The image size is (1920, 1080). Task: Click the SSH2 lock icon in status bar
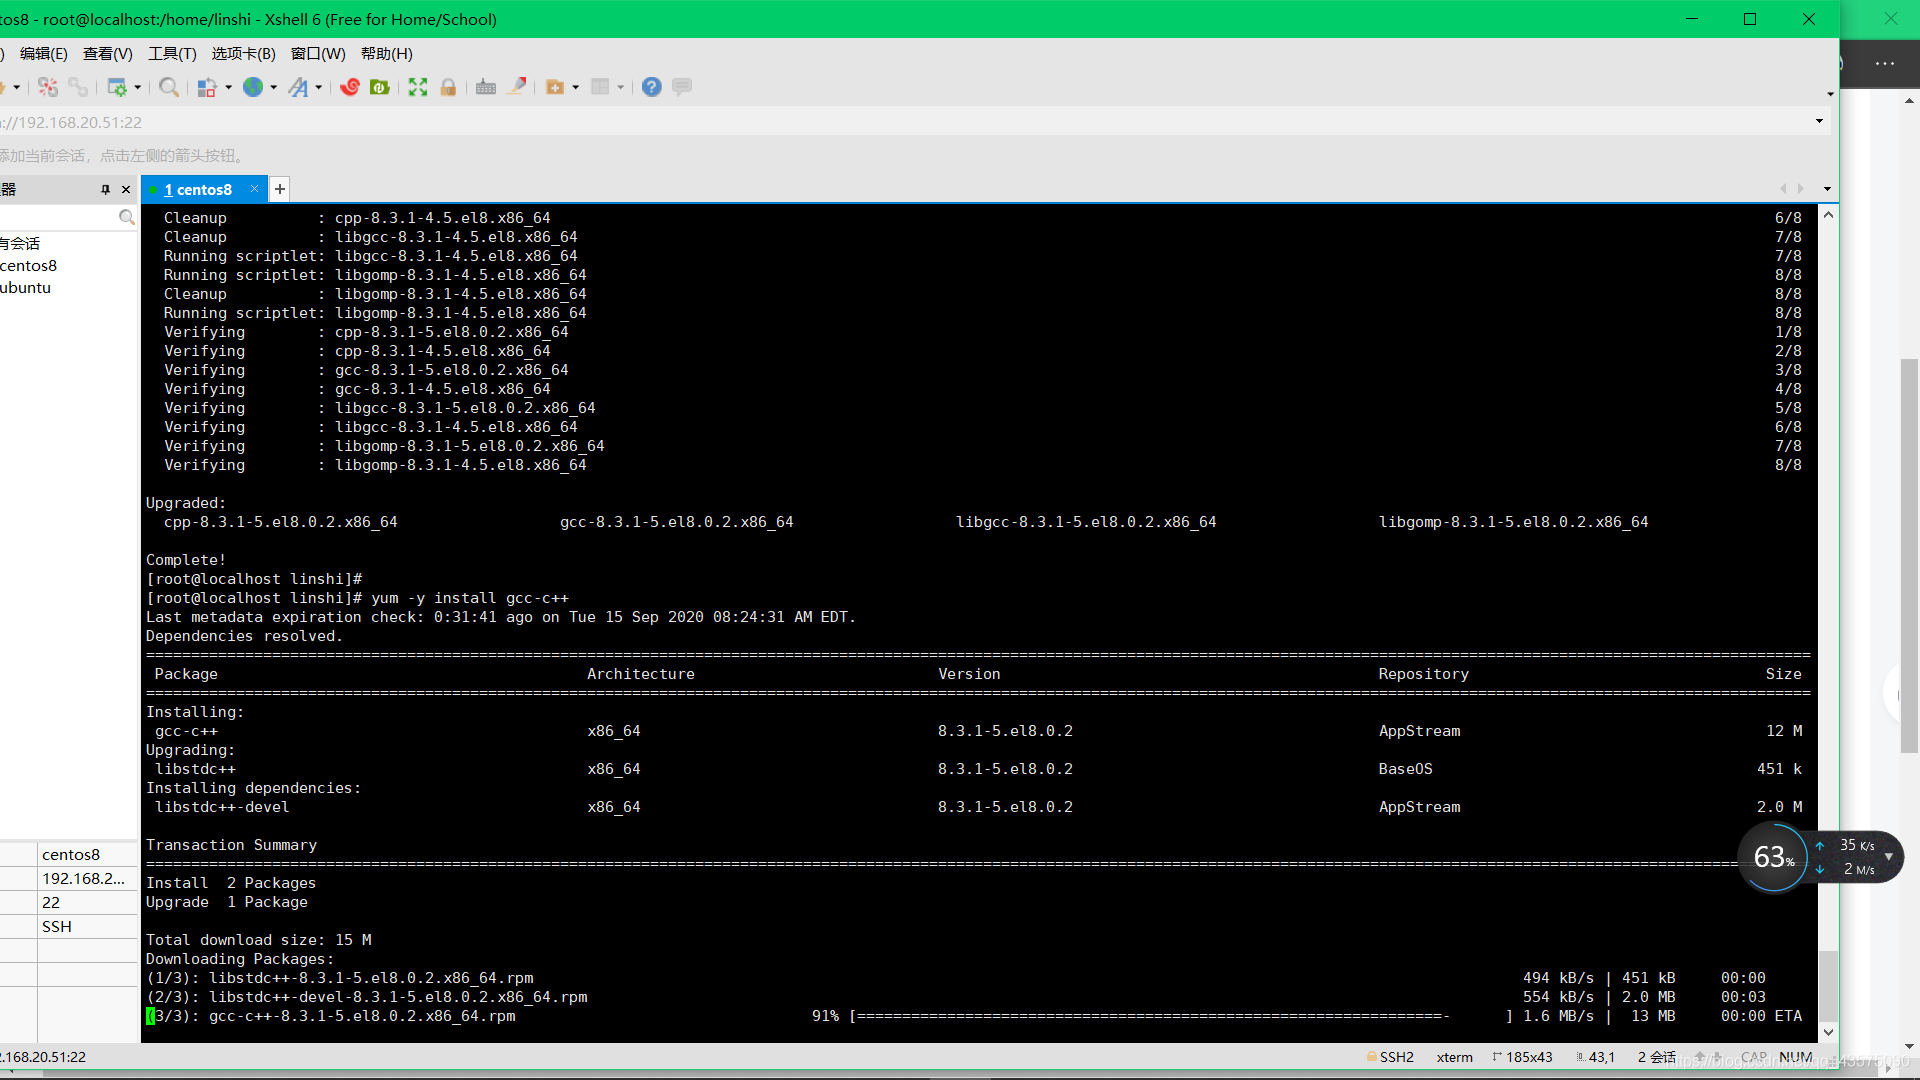click(1372, 1057)
